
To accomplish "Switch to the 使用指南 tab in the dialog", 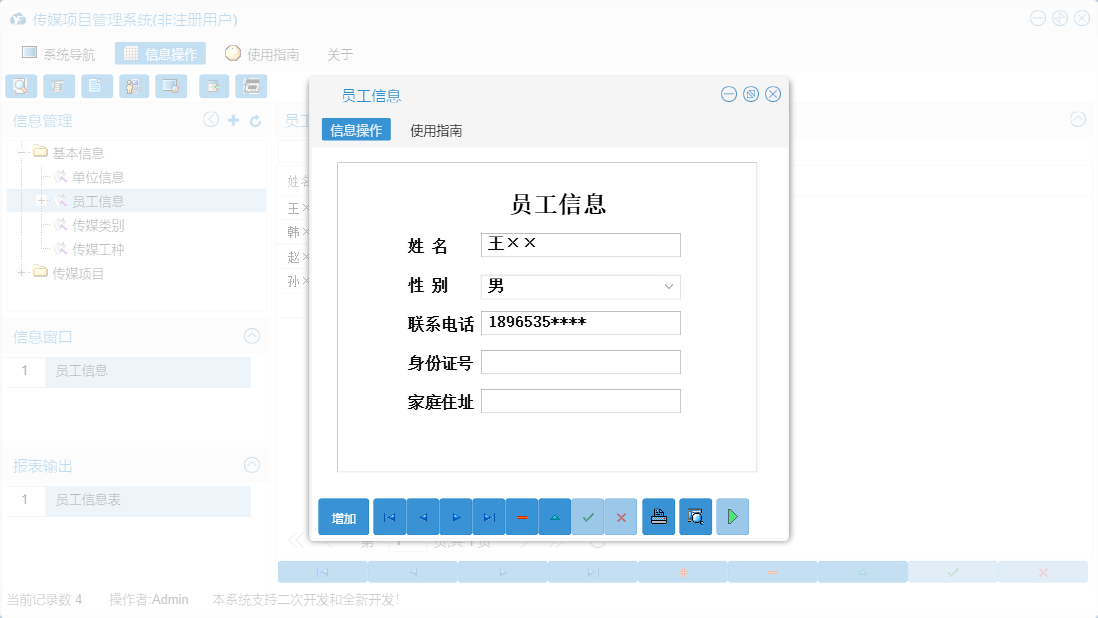I will (434, 130).
